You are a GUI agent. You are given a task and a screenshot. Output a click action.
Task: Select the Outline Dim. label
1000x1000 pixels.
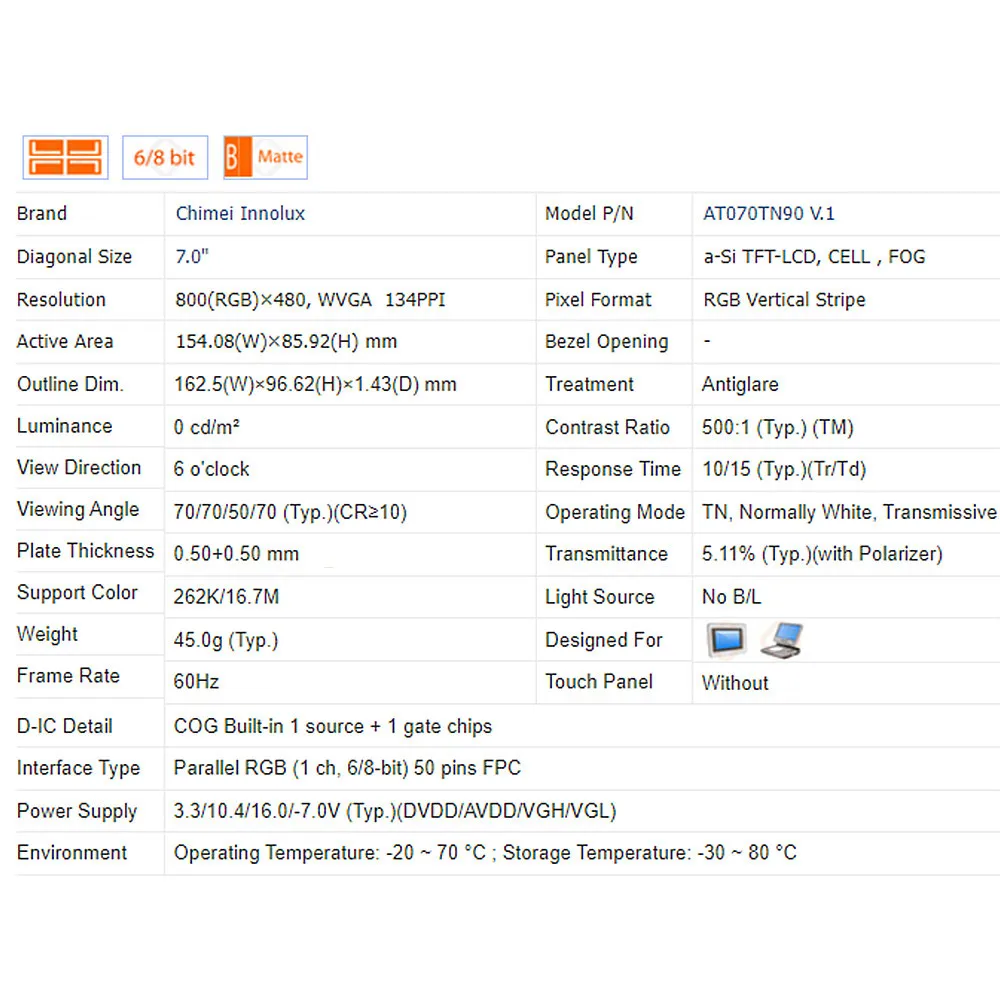click(x=70, y=385)
